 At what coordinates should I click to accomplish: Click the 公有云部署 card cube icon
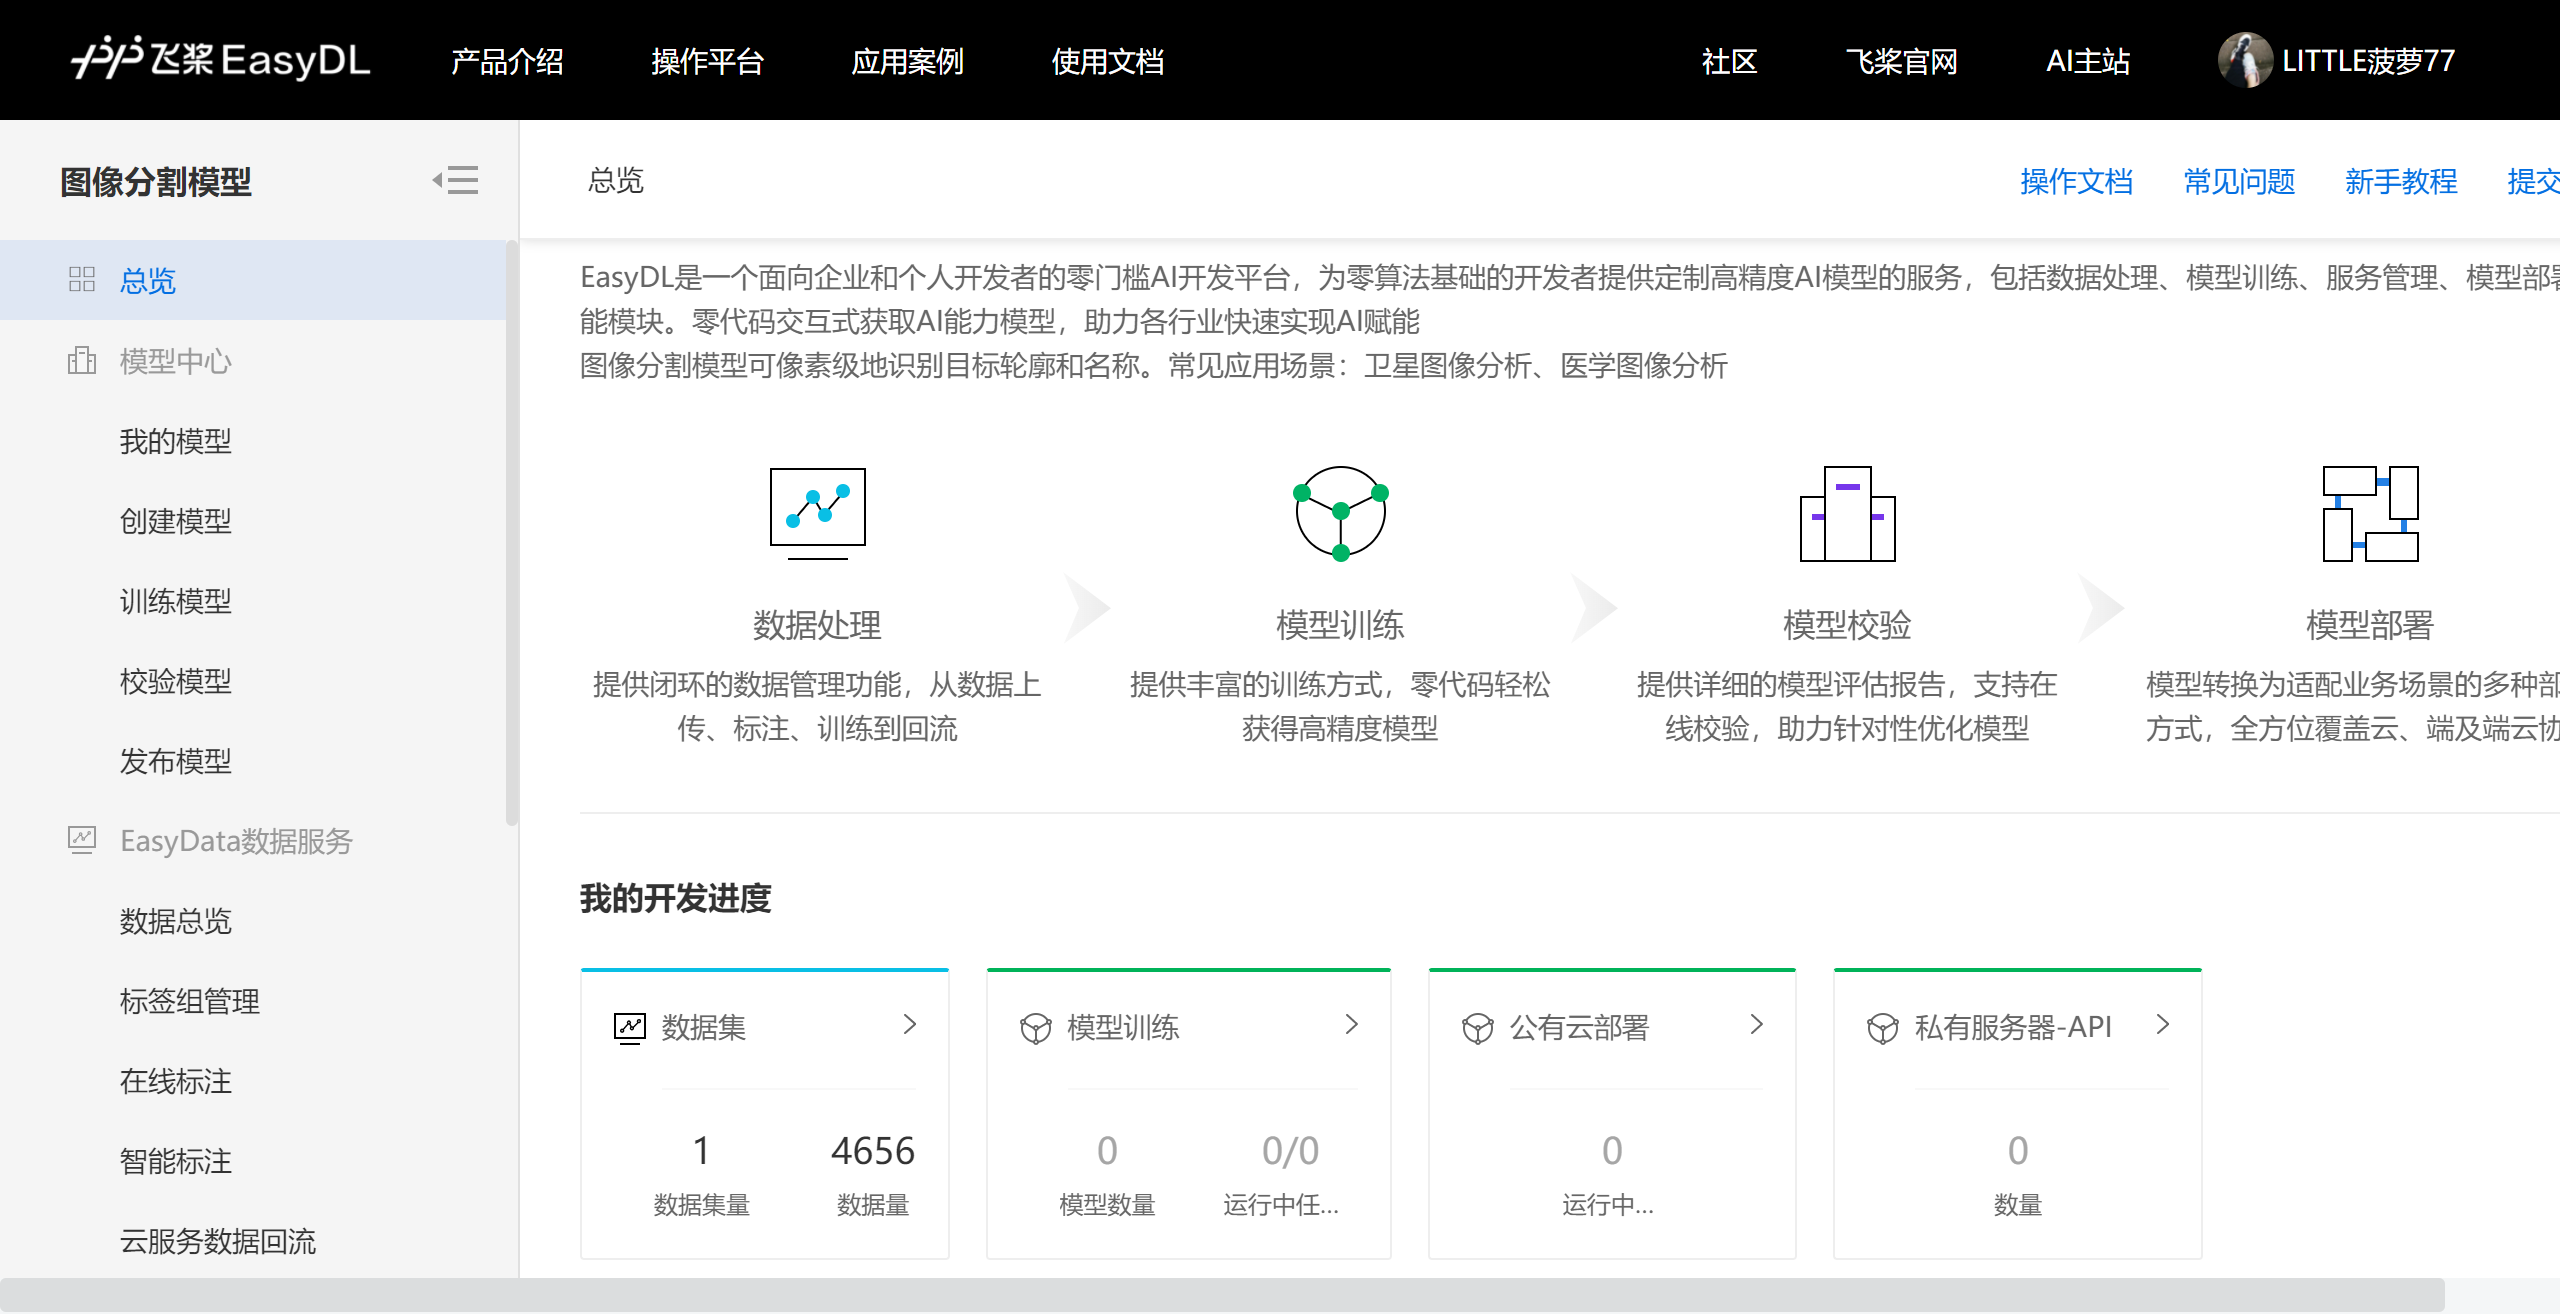(x=1477, y=1027)
